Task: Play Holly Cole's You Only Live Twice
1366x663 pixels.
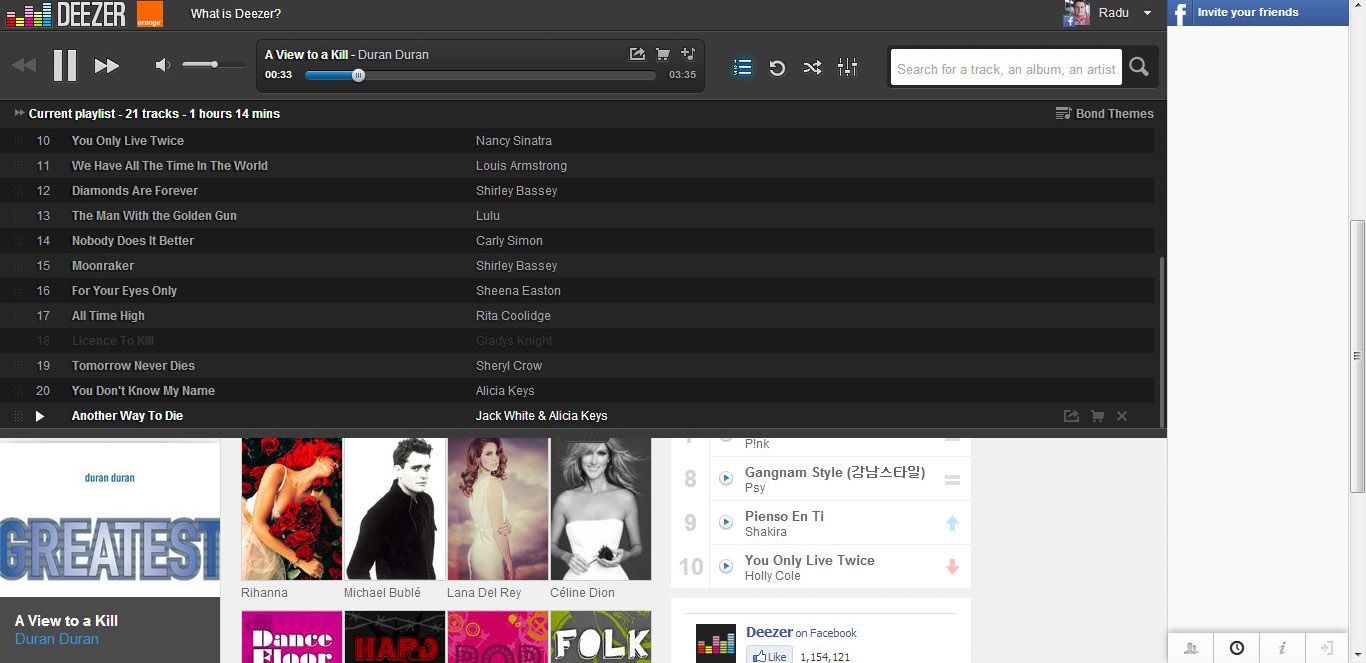Action: (726, 567)
